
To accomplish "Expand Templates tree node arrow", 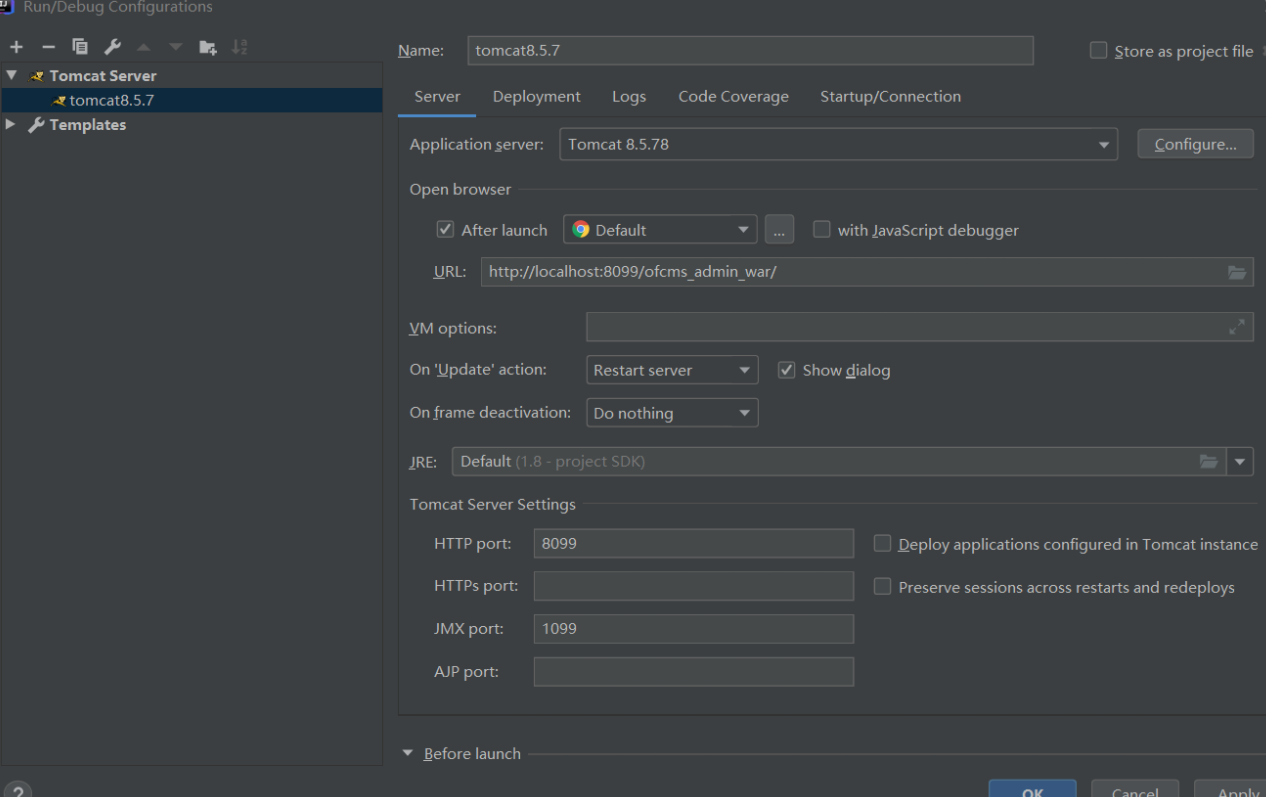I will click(x=11, y=124).
